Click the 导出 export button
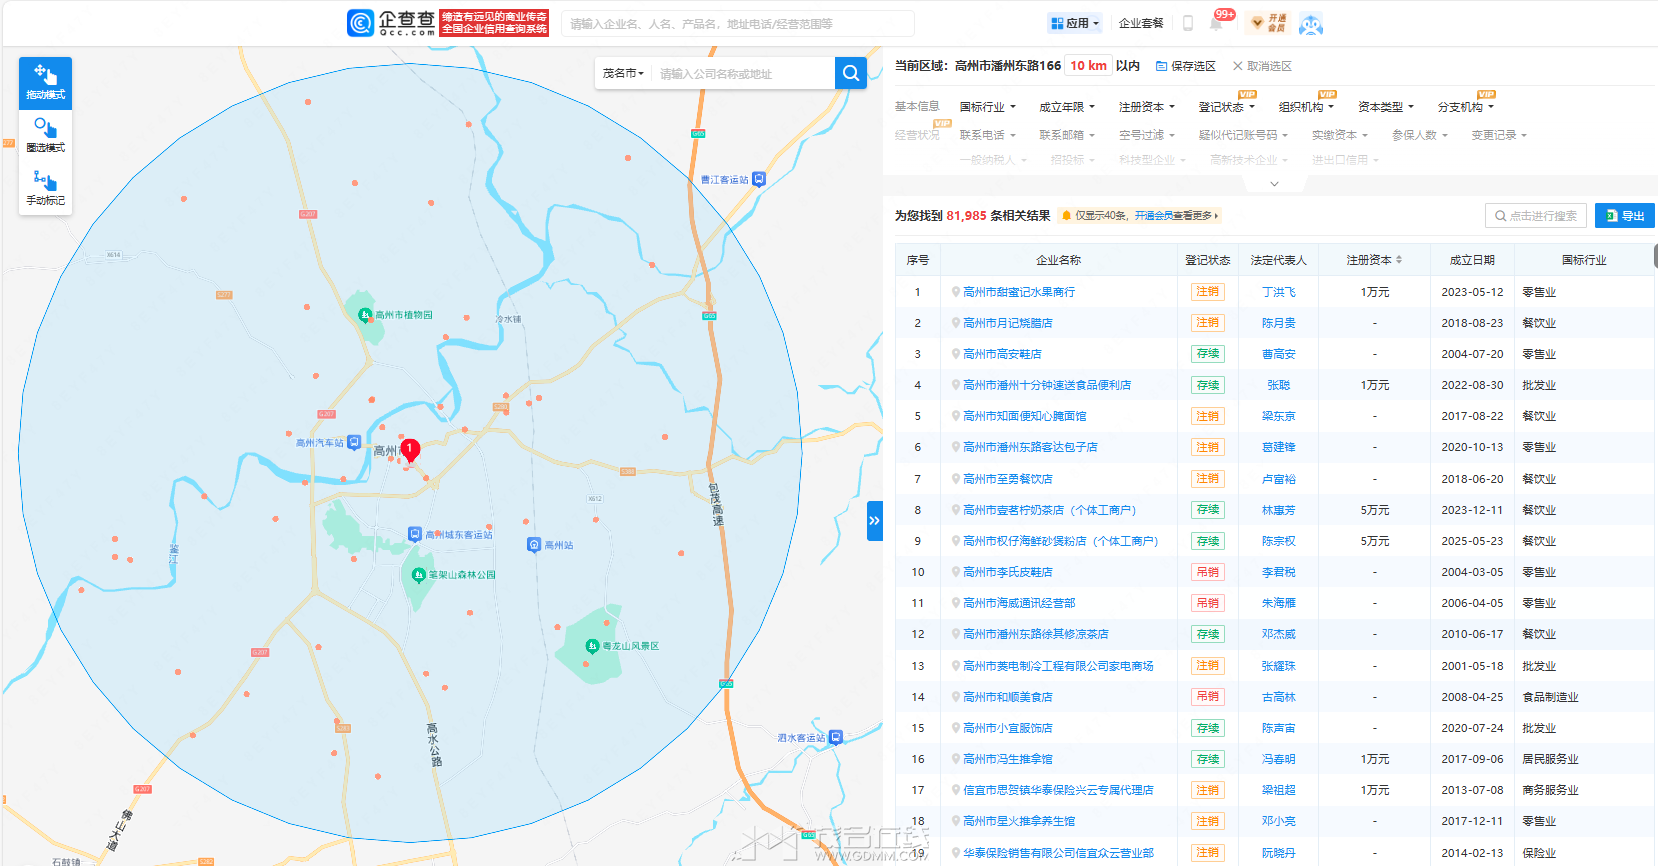This screenshot has height=866, width=1658. click(1624, 216)
